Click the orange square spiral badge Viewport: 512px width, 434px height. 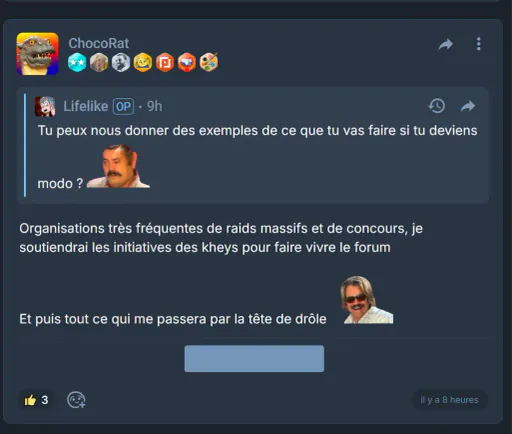[165, 62]
